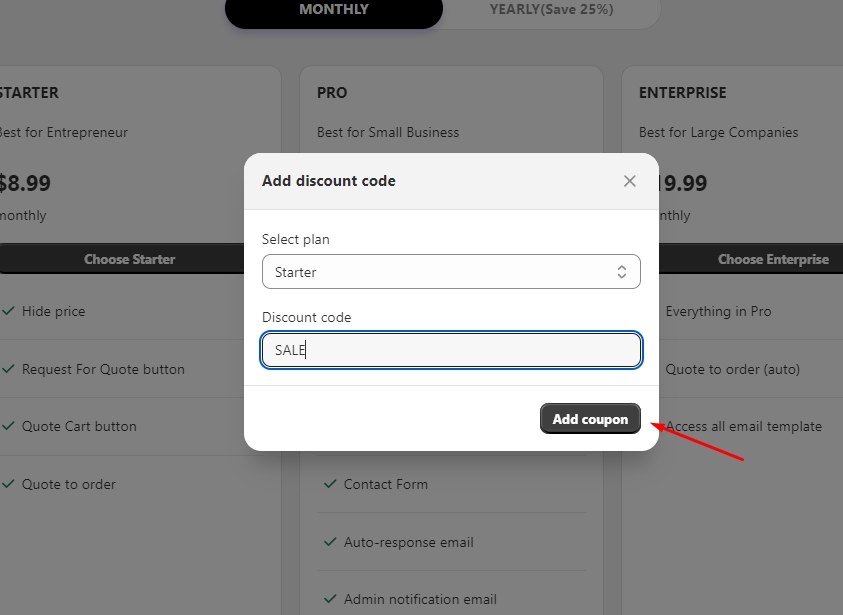Click the Choose Enterprise button
This screenshot has width=843, height=615.
click(770, 259)
